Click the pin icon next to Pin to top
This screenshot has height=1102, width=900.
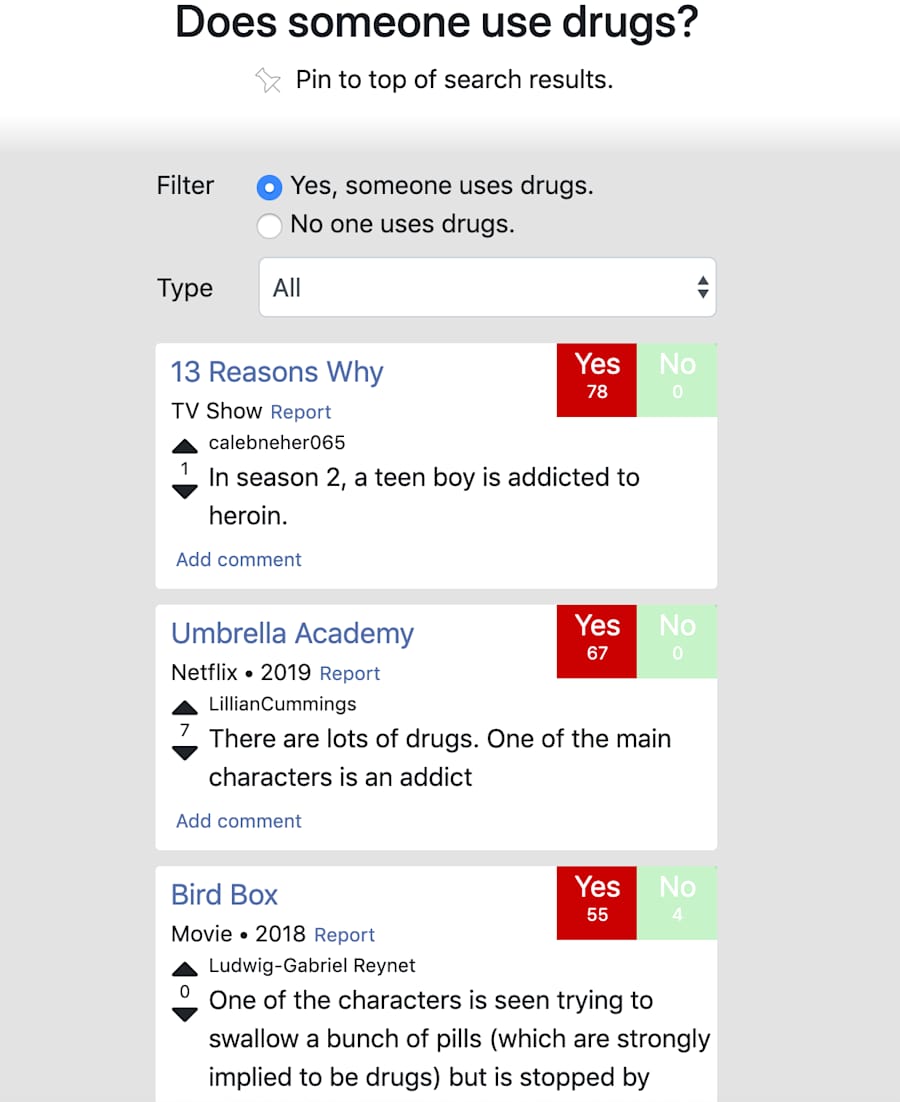click(267, 80)
